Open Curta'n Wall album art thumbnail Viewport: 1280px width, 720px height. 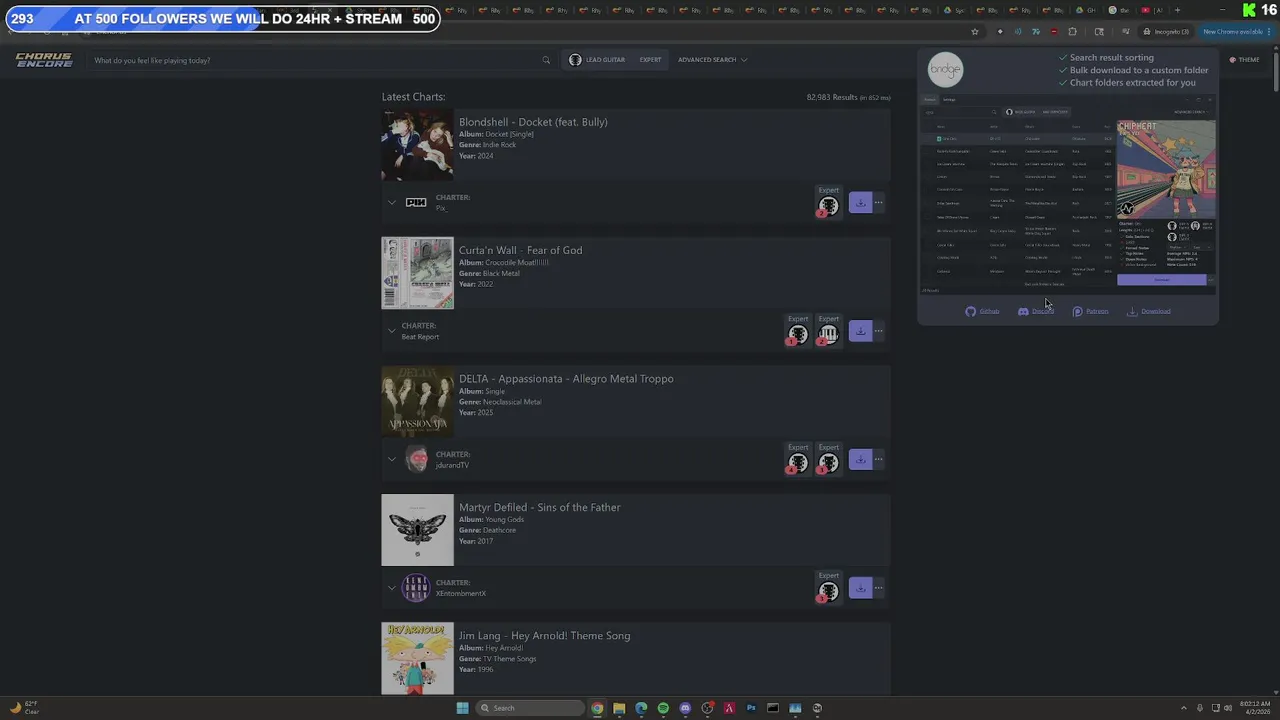click(417, 273)
